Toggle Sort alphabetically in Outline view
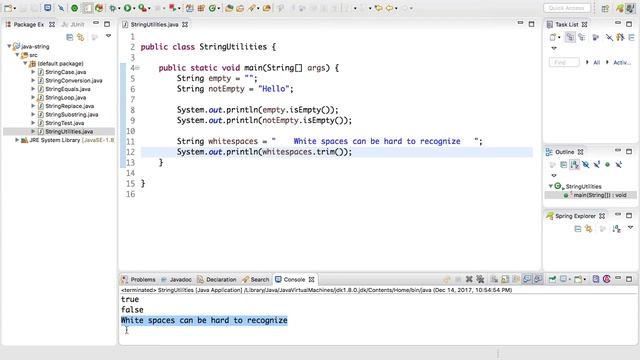The width and height of the screenshot is (640, 360). tap(575, 164)
